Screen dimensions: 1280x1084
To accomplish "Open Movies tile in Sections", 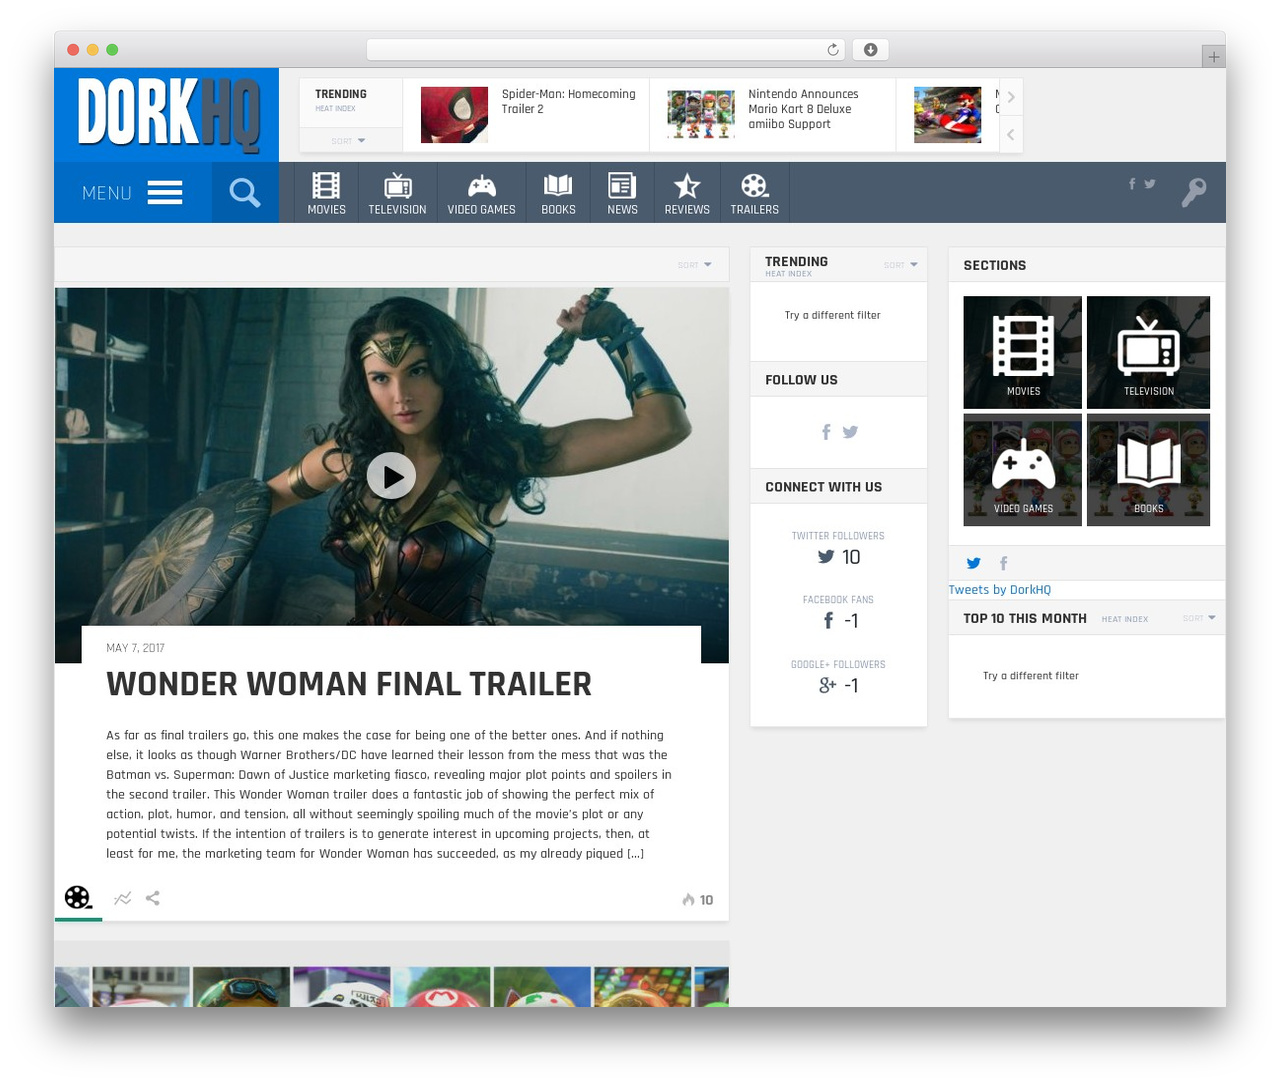I will pyautogui.click(x=1022, y=352).
